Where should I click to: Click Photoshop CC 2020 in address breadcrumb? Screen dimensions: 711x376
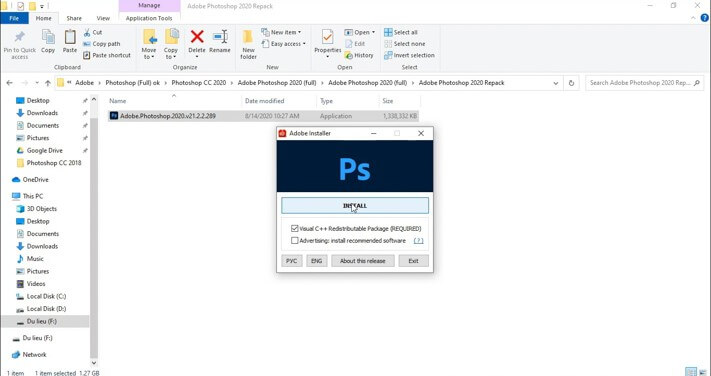click(198, 83)
